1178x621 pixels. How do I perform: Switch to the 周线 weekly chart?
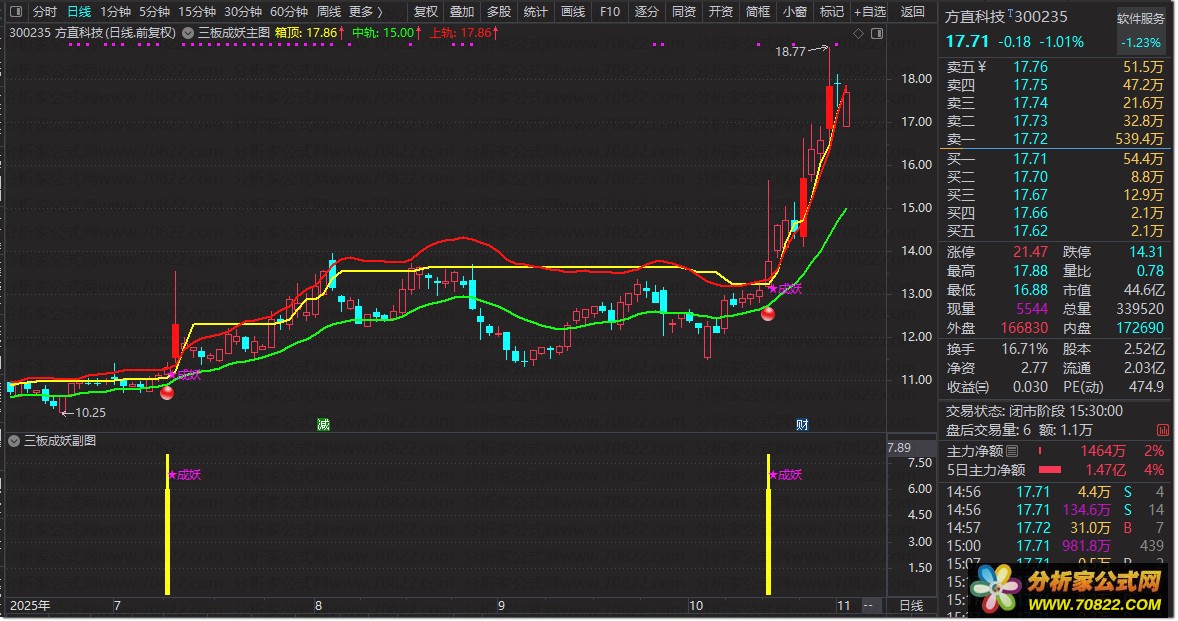pyautogui.click(x=329, y=12)
